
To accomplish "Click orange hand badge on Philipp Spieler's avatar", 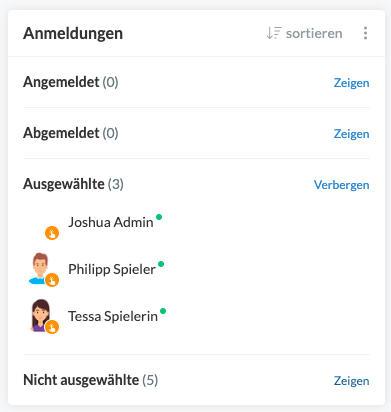I will [52, 280].
